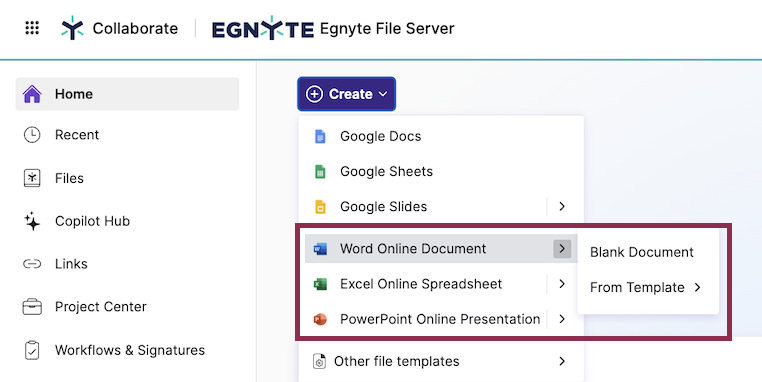762x382 pixels.
Task: Open the apps grid launcher icon
Action: (32, 28)
